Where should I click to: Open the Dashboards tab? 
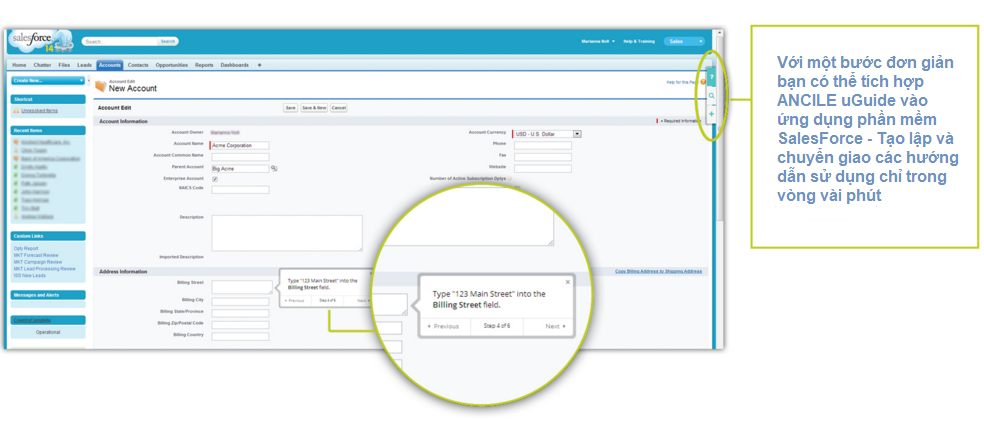click(x=235, y=65)
